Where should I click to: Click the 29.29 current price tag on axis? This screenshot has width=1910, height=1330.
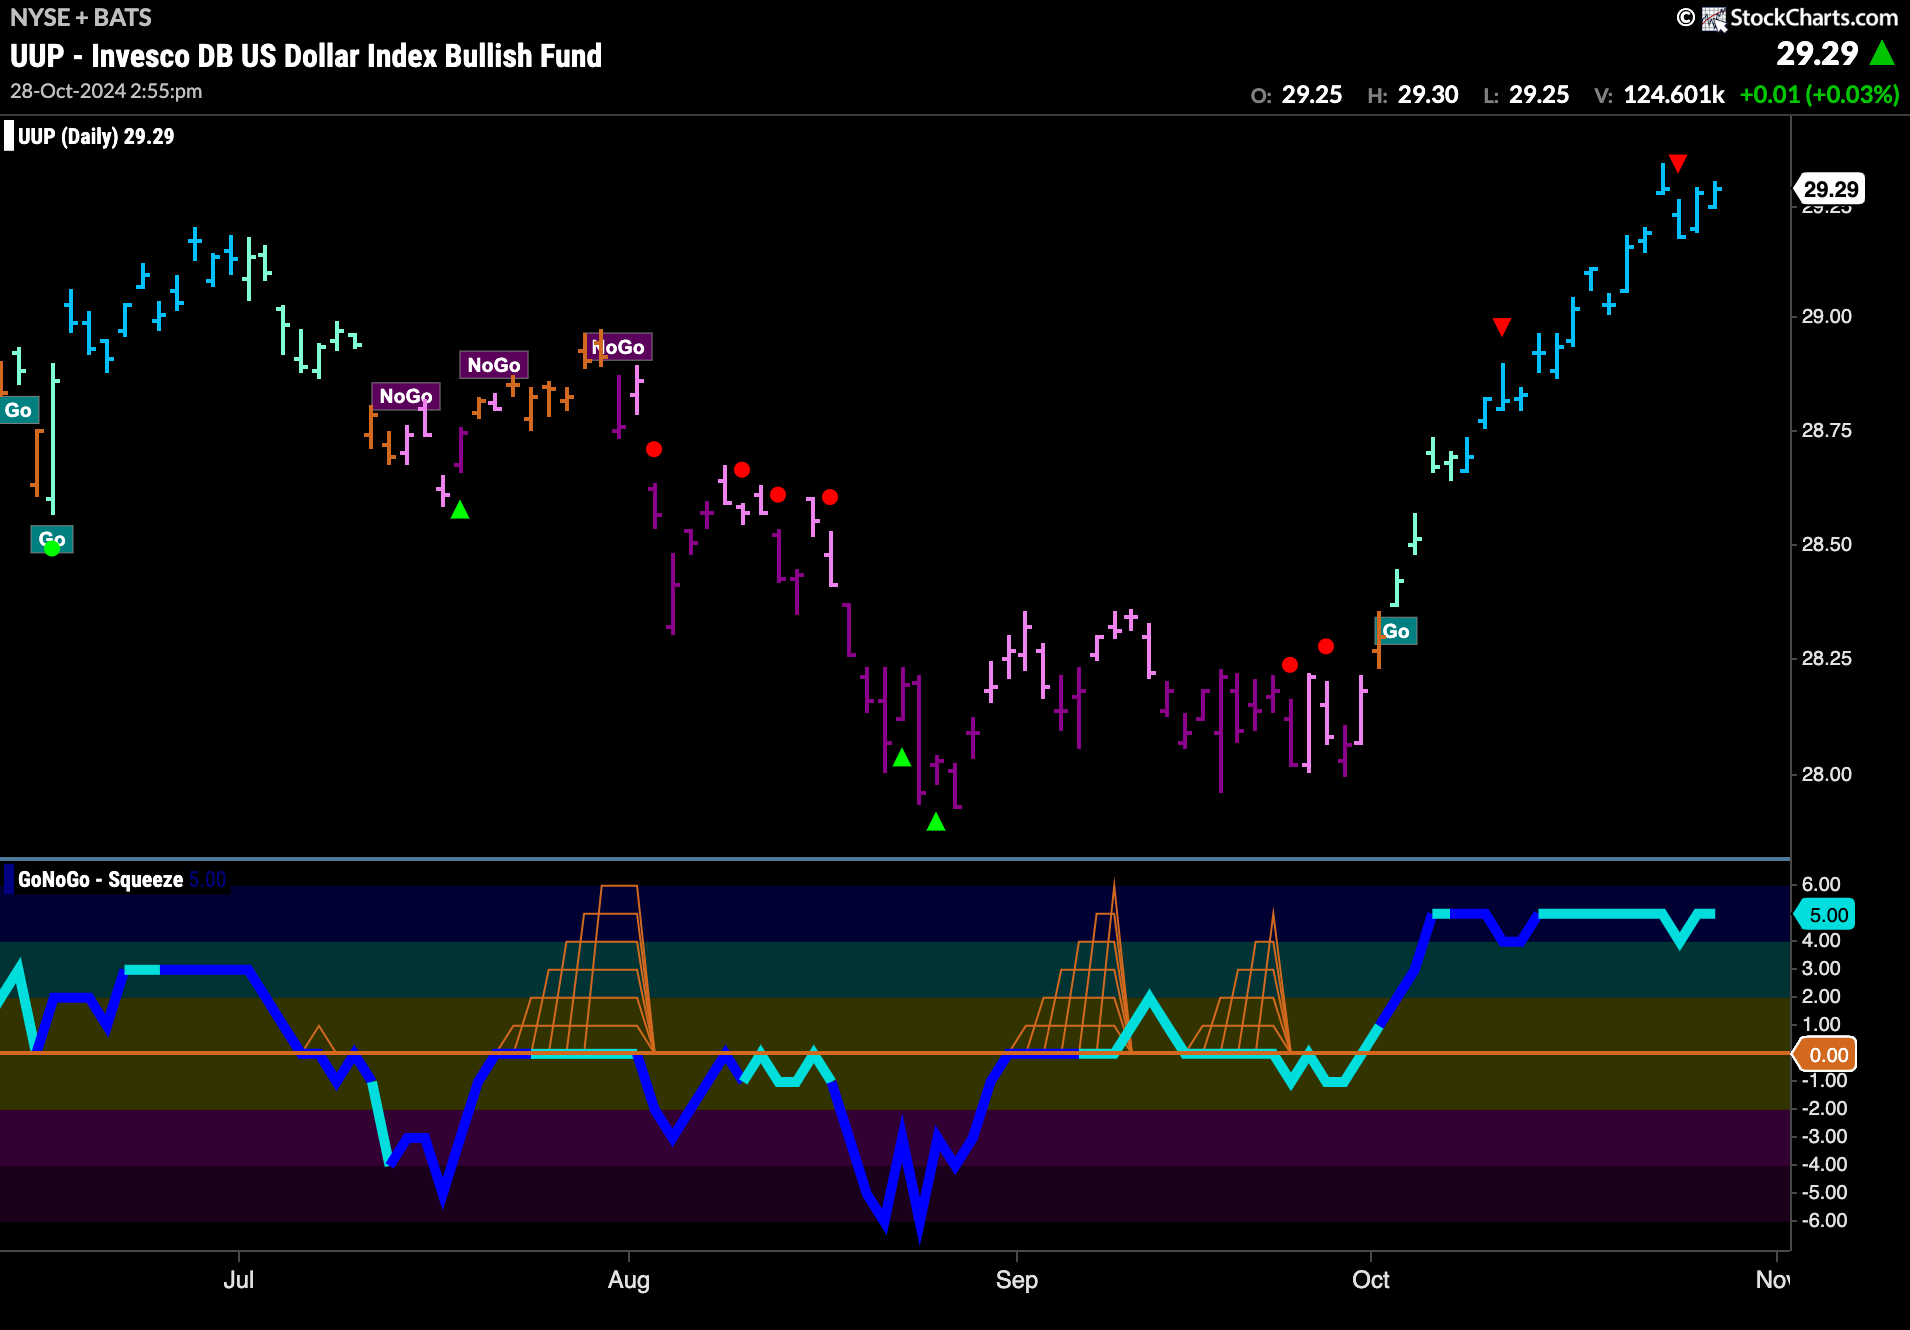(1829, 189)
